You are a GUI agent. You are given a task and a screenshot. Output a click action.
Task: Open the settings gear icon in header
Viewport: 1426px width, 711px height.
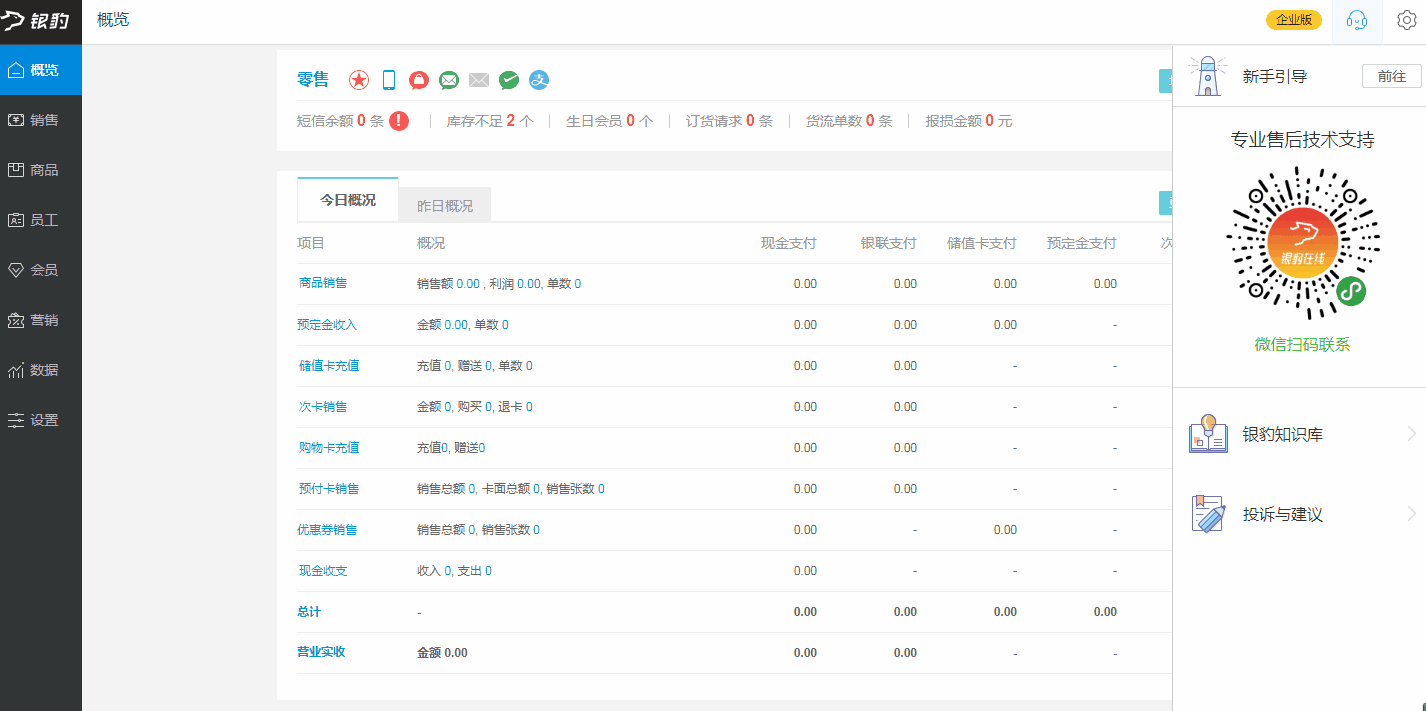point(1406,21)
